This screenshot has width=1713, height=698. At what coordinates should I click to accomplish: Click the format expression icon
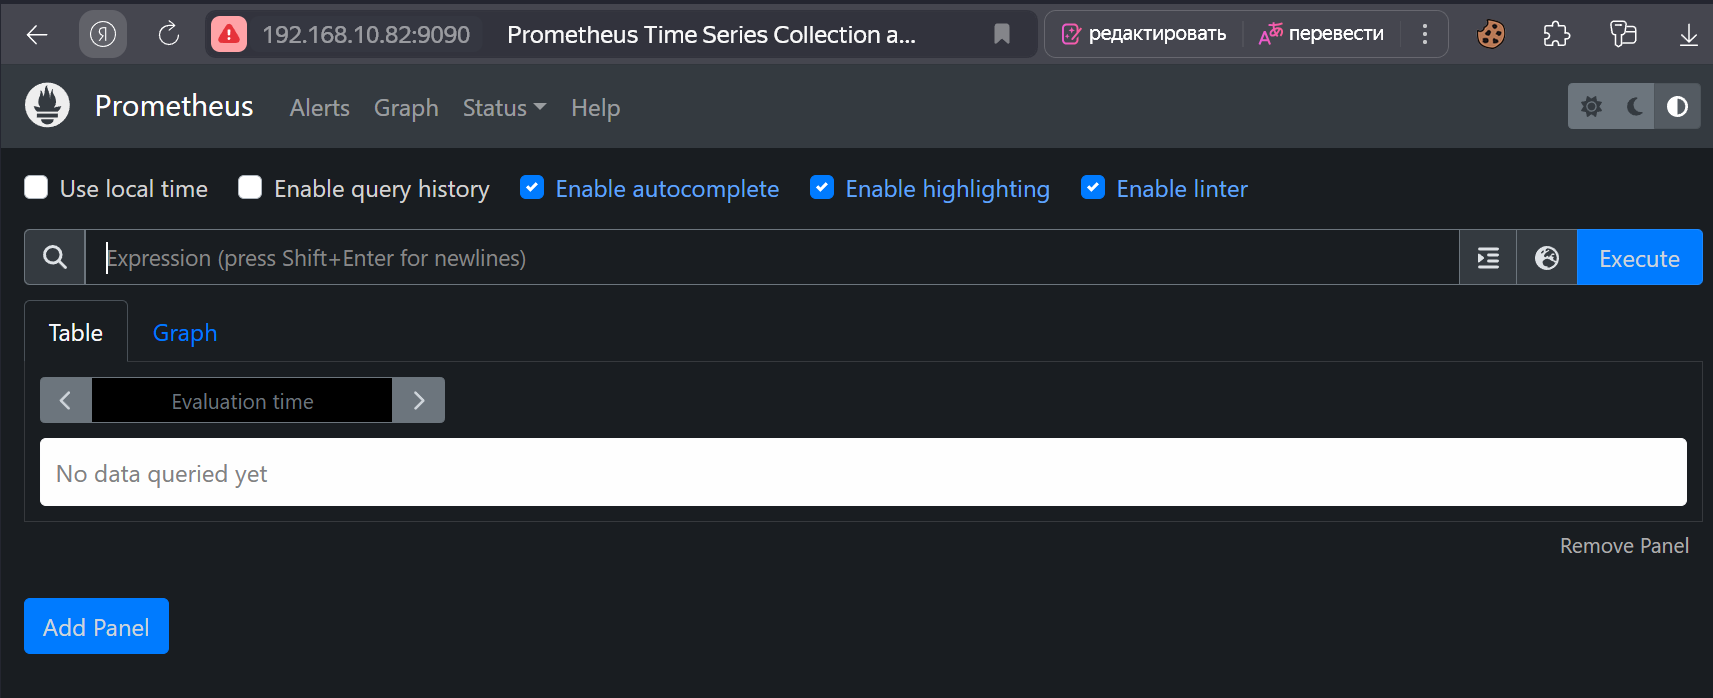pos(1488,258)
